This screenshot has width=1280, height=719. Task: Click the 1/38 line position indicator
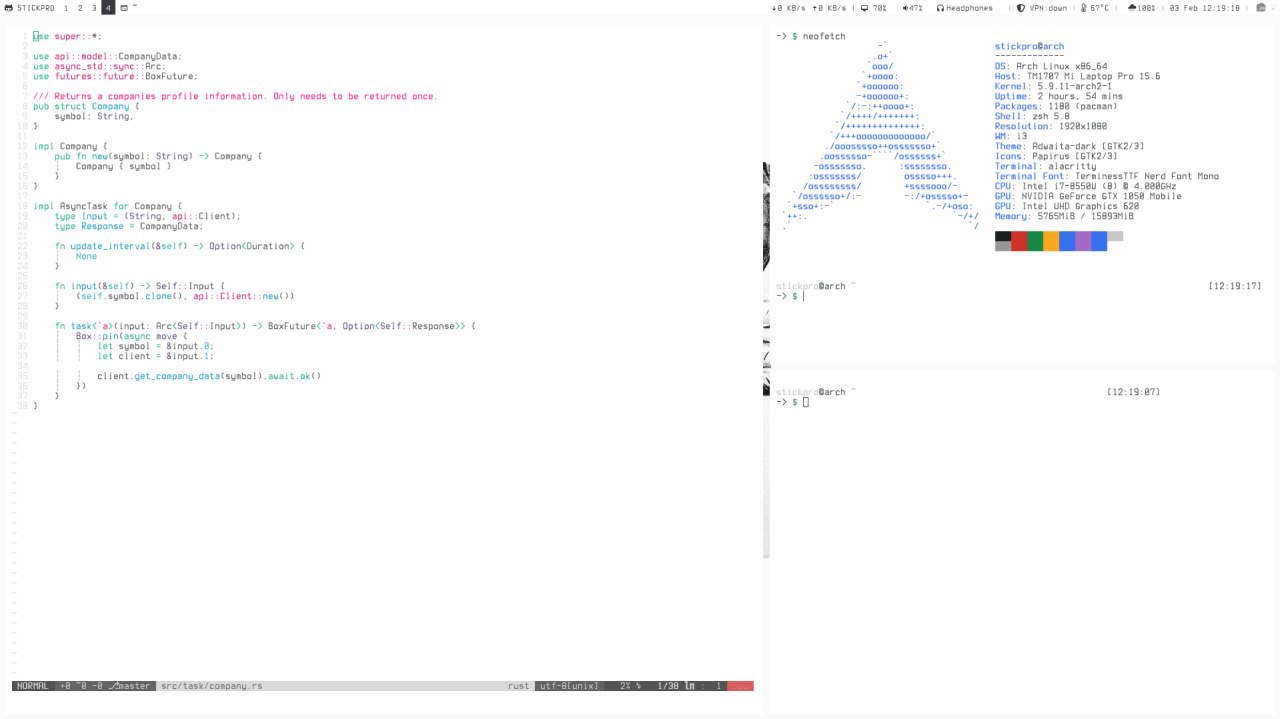pos(668,686)
